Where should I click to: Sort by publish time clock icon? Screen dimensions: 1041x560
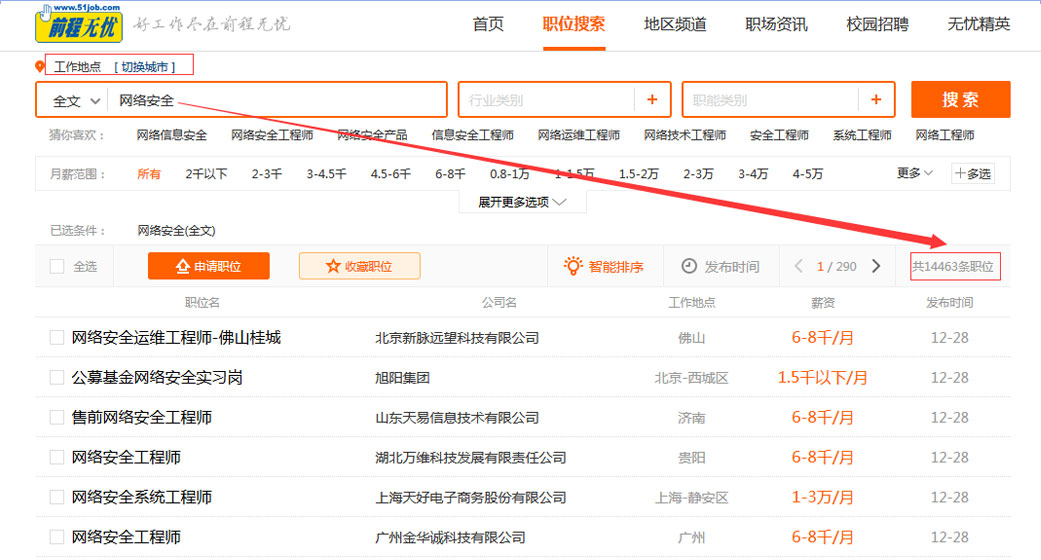pos(689,266)
